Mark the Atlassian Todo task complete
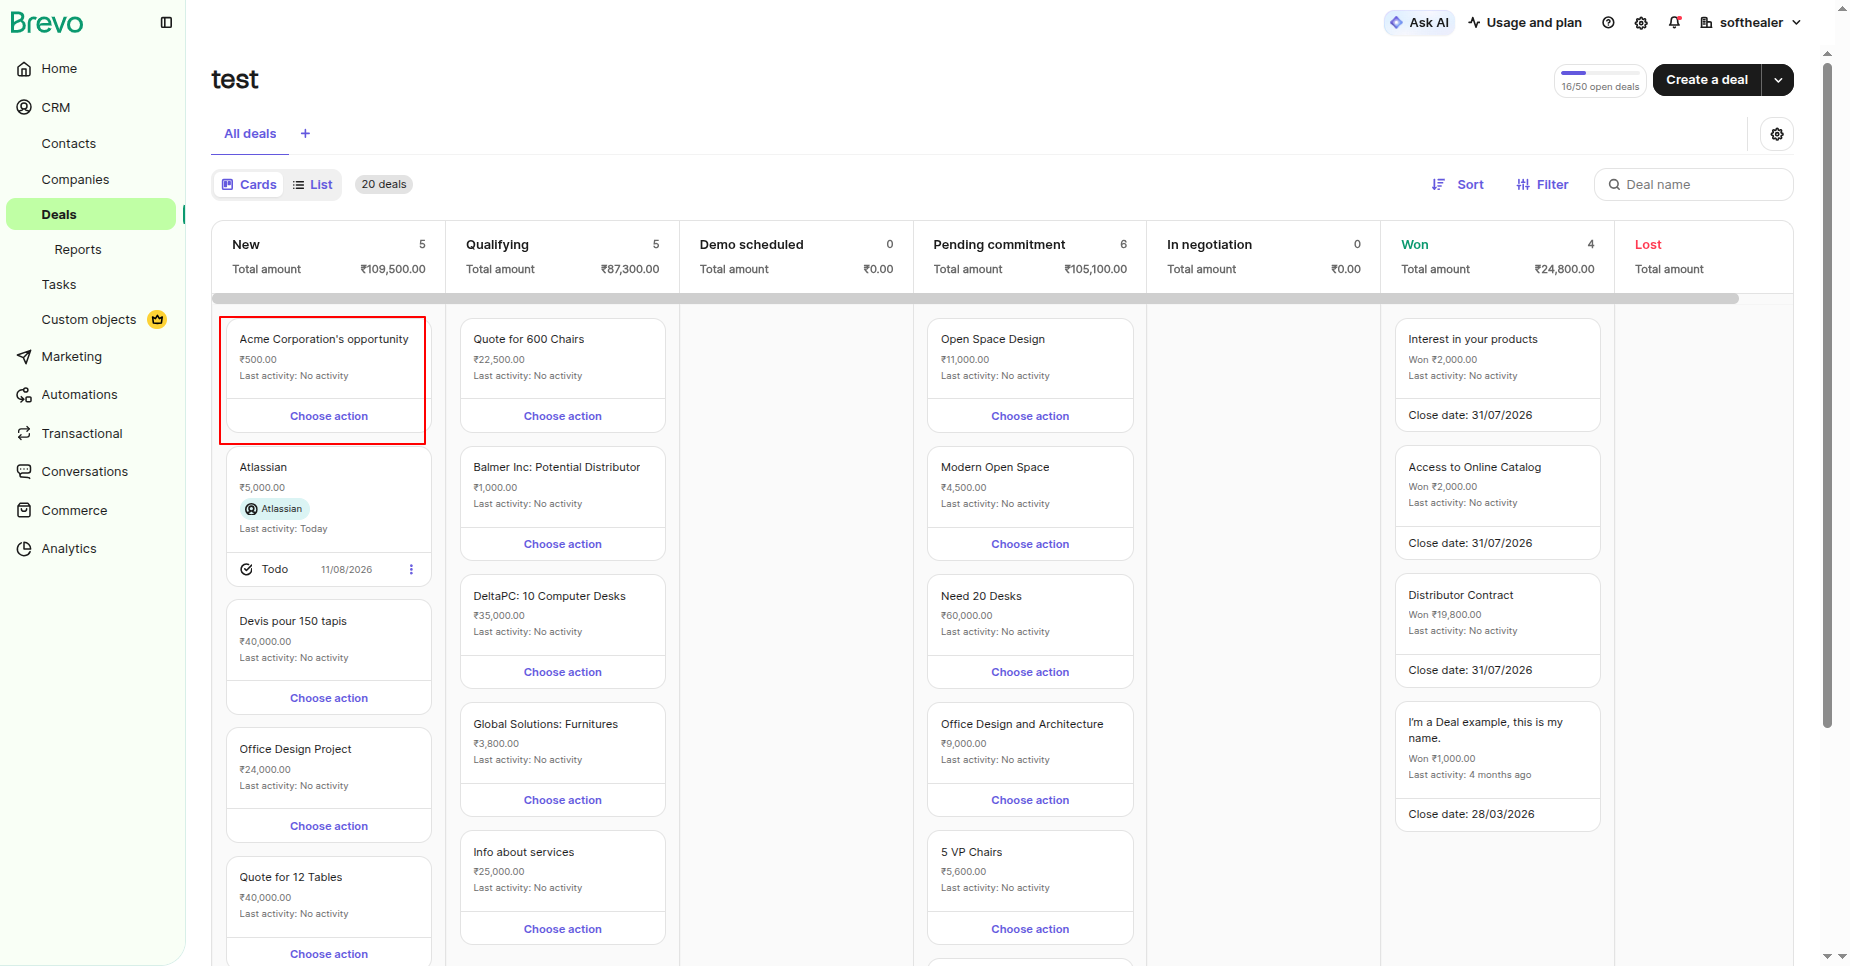The width and height of the screenshot is (1850, 966). 247,570
